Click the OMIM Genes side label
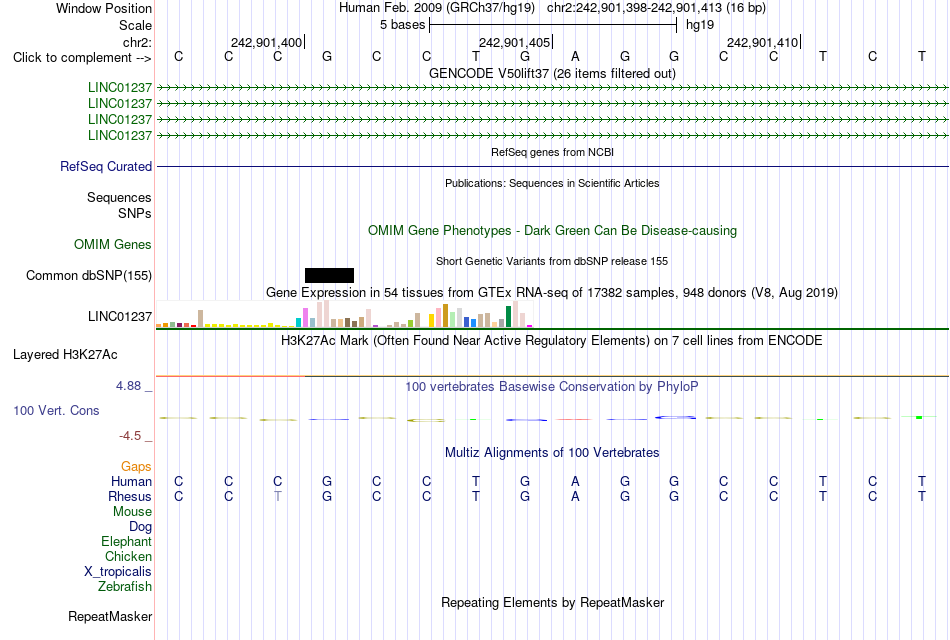The height and width of the screenshot is (640, 950). 113,244
